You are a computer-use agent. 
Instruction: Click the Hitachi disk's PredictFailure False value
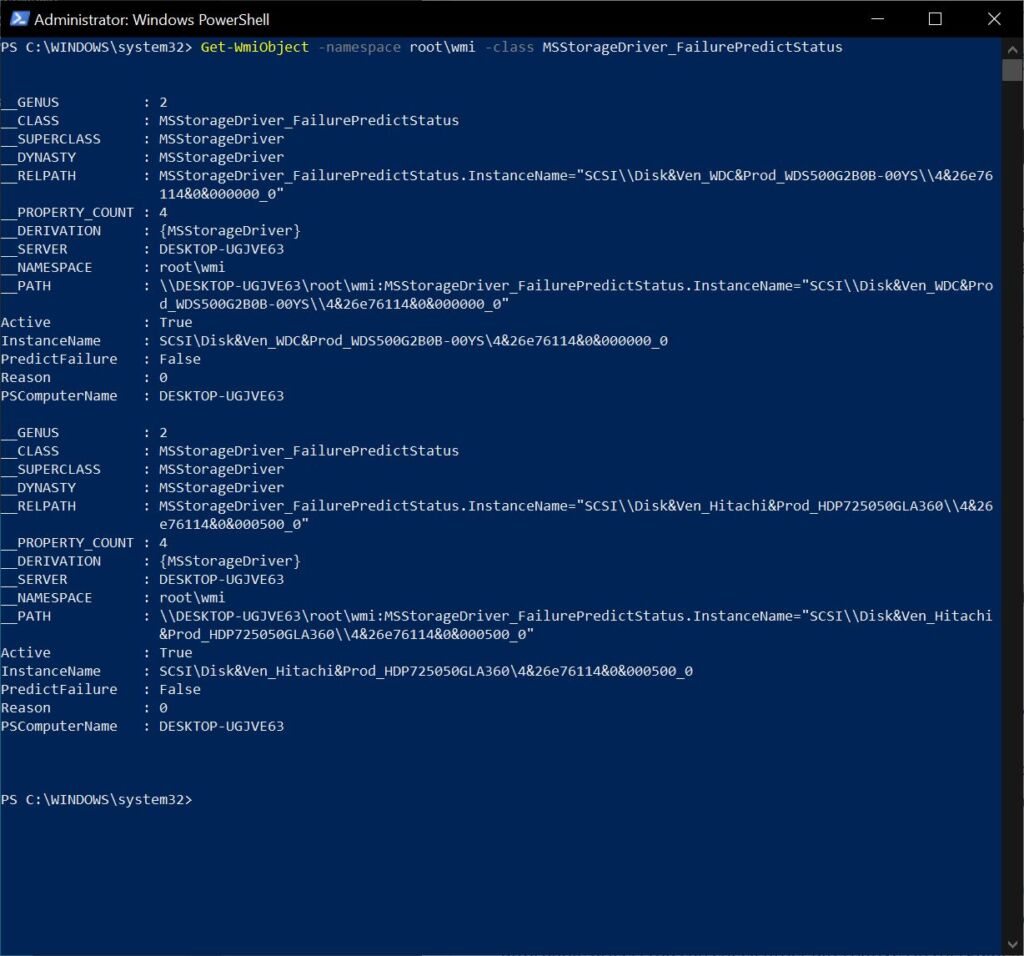[180, 689]
